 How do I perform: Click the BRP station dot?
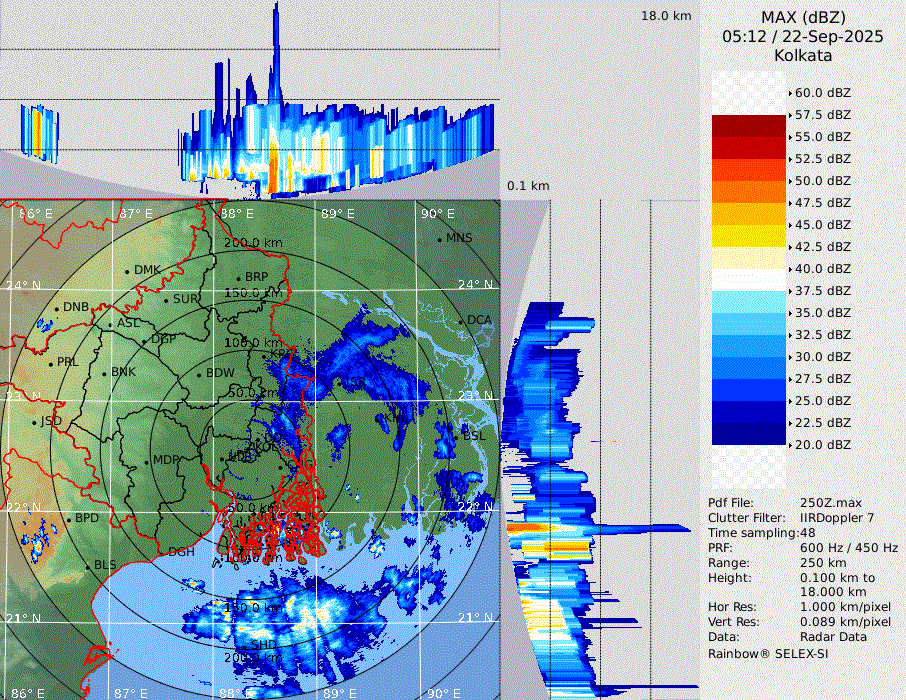[239, 278]
